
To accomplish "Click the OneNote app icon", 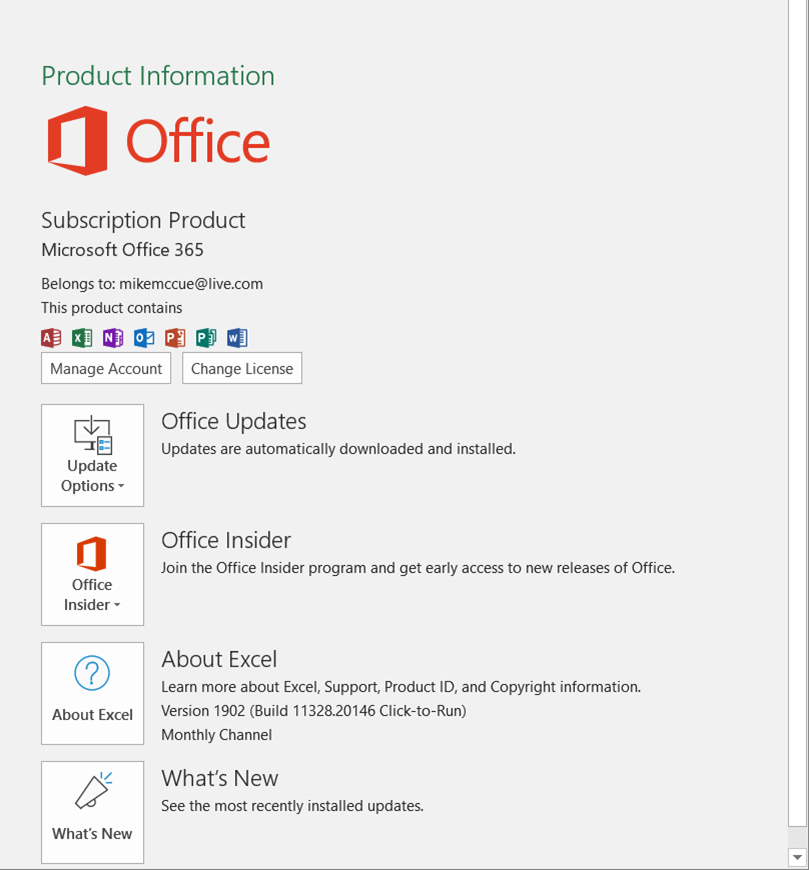I will point(113,337).
